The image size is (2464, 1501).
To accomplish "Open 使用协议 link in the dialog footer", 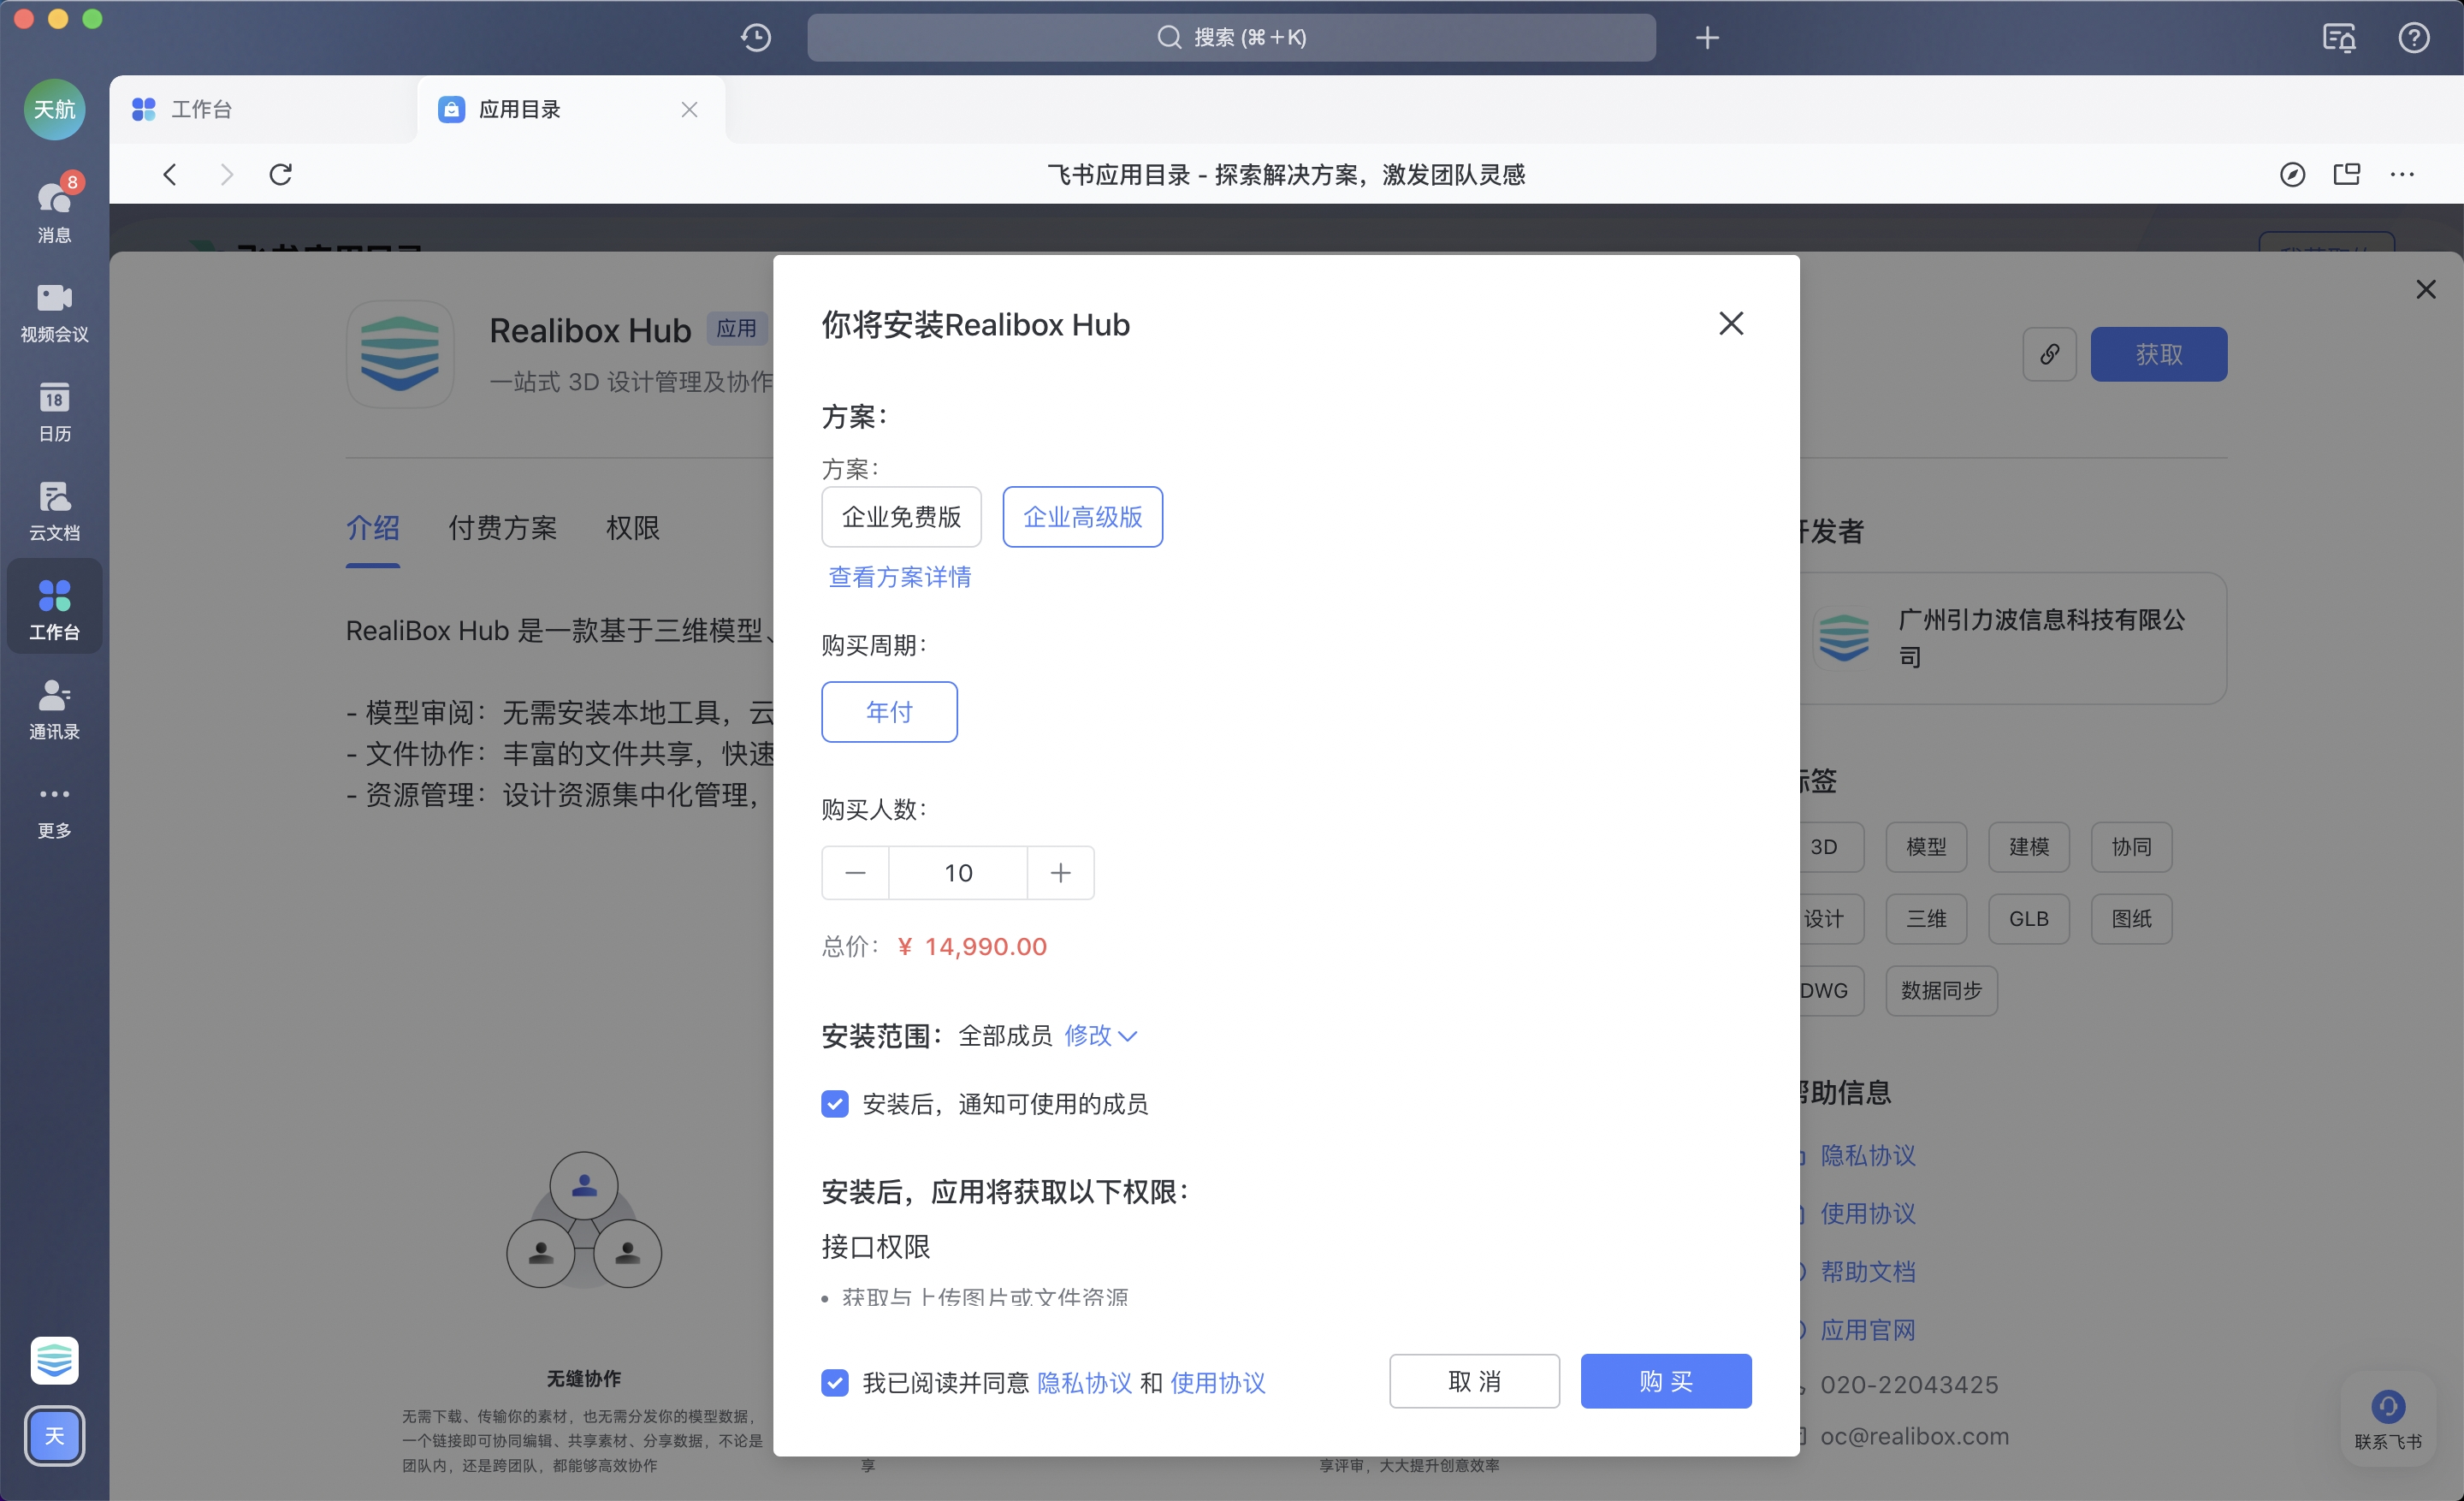I will [1217, 1382].
